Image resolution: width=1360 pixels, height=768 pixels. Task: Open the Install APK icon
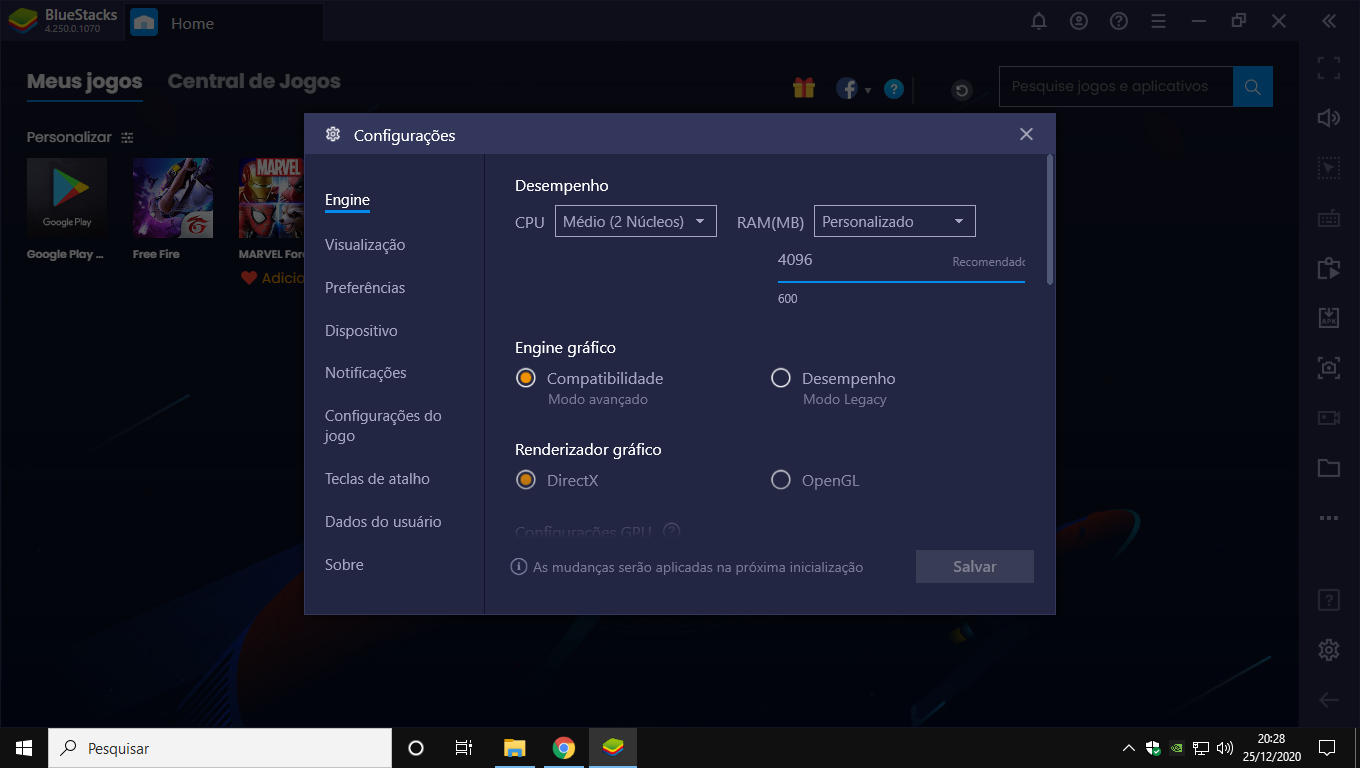tap(1328, 318)
